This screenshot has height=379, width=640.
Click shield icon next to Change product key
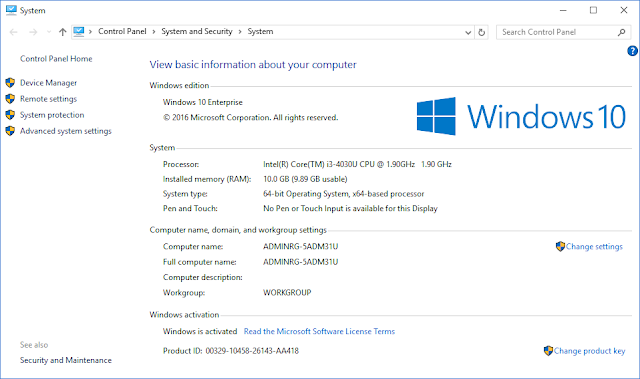coord(548,351)
